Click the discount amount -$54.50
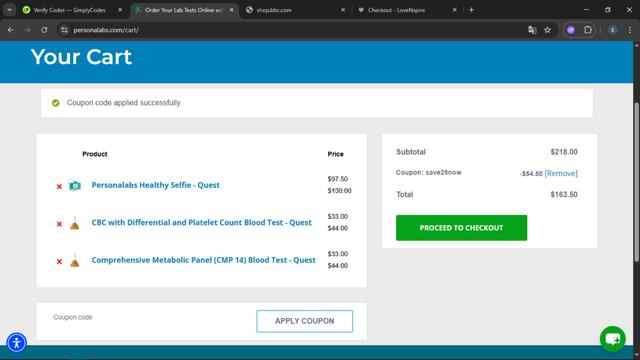 point(531,174)
